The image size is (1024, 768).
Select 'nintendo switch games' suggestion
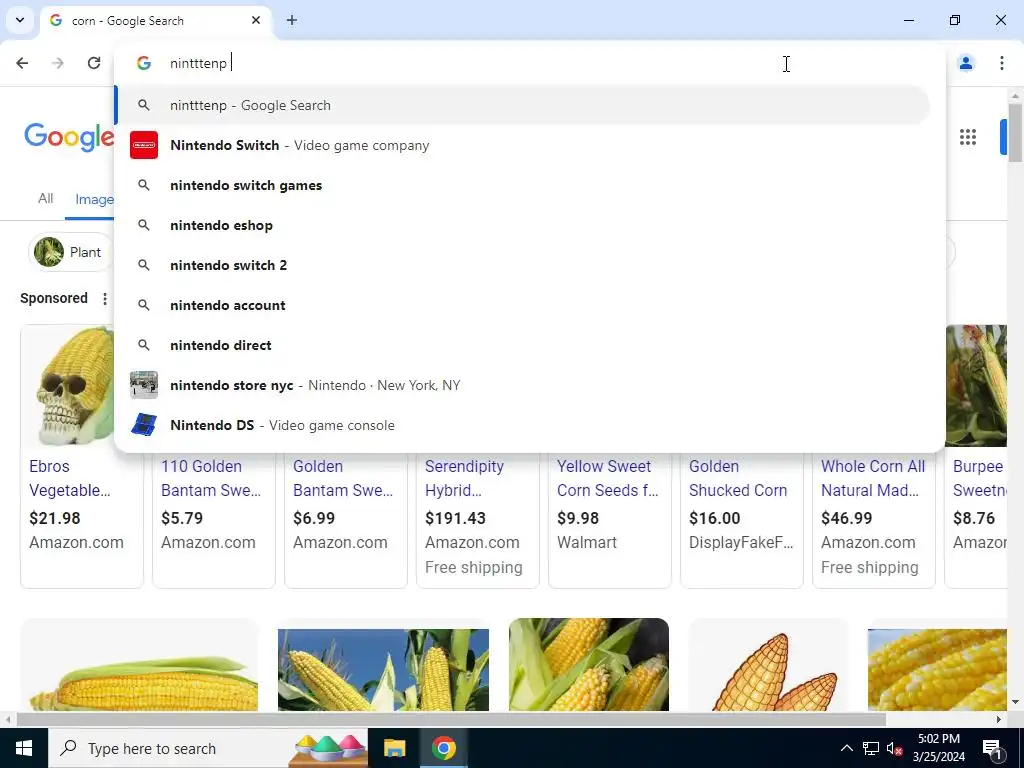tap(522, 185)
